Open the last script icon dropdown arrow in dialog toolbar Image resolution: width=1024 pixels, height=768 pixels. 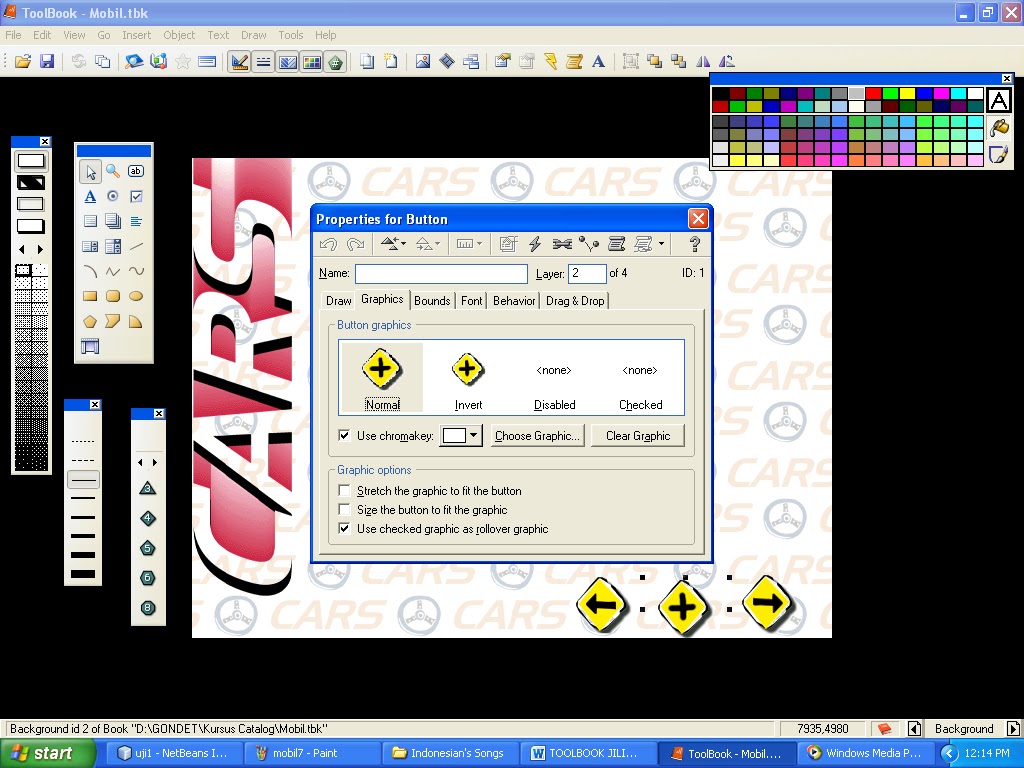pyautogui.click(x=662, y=244)
